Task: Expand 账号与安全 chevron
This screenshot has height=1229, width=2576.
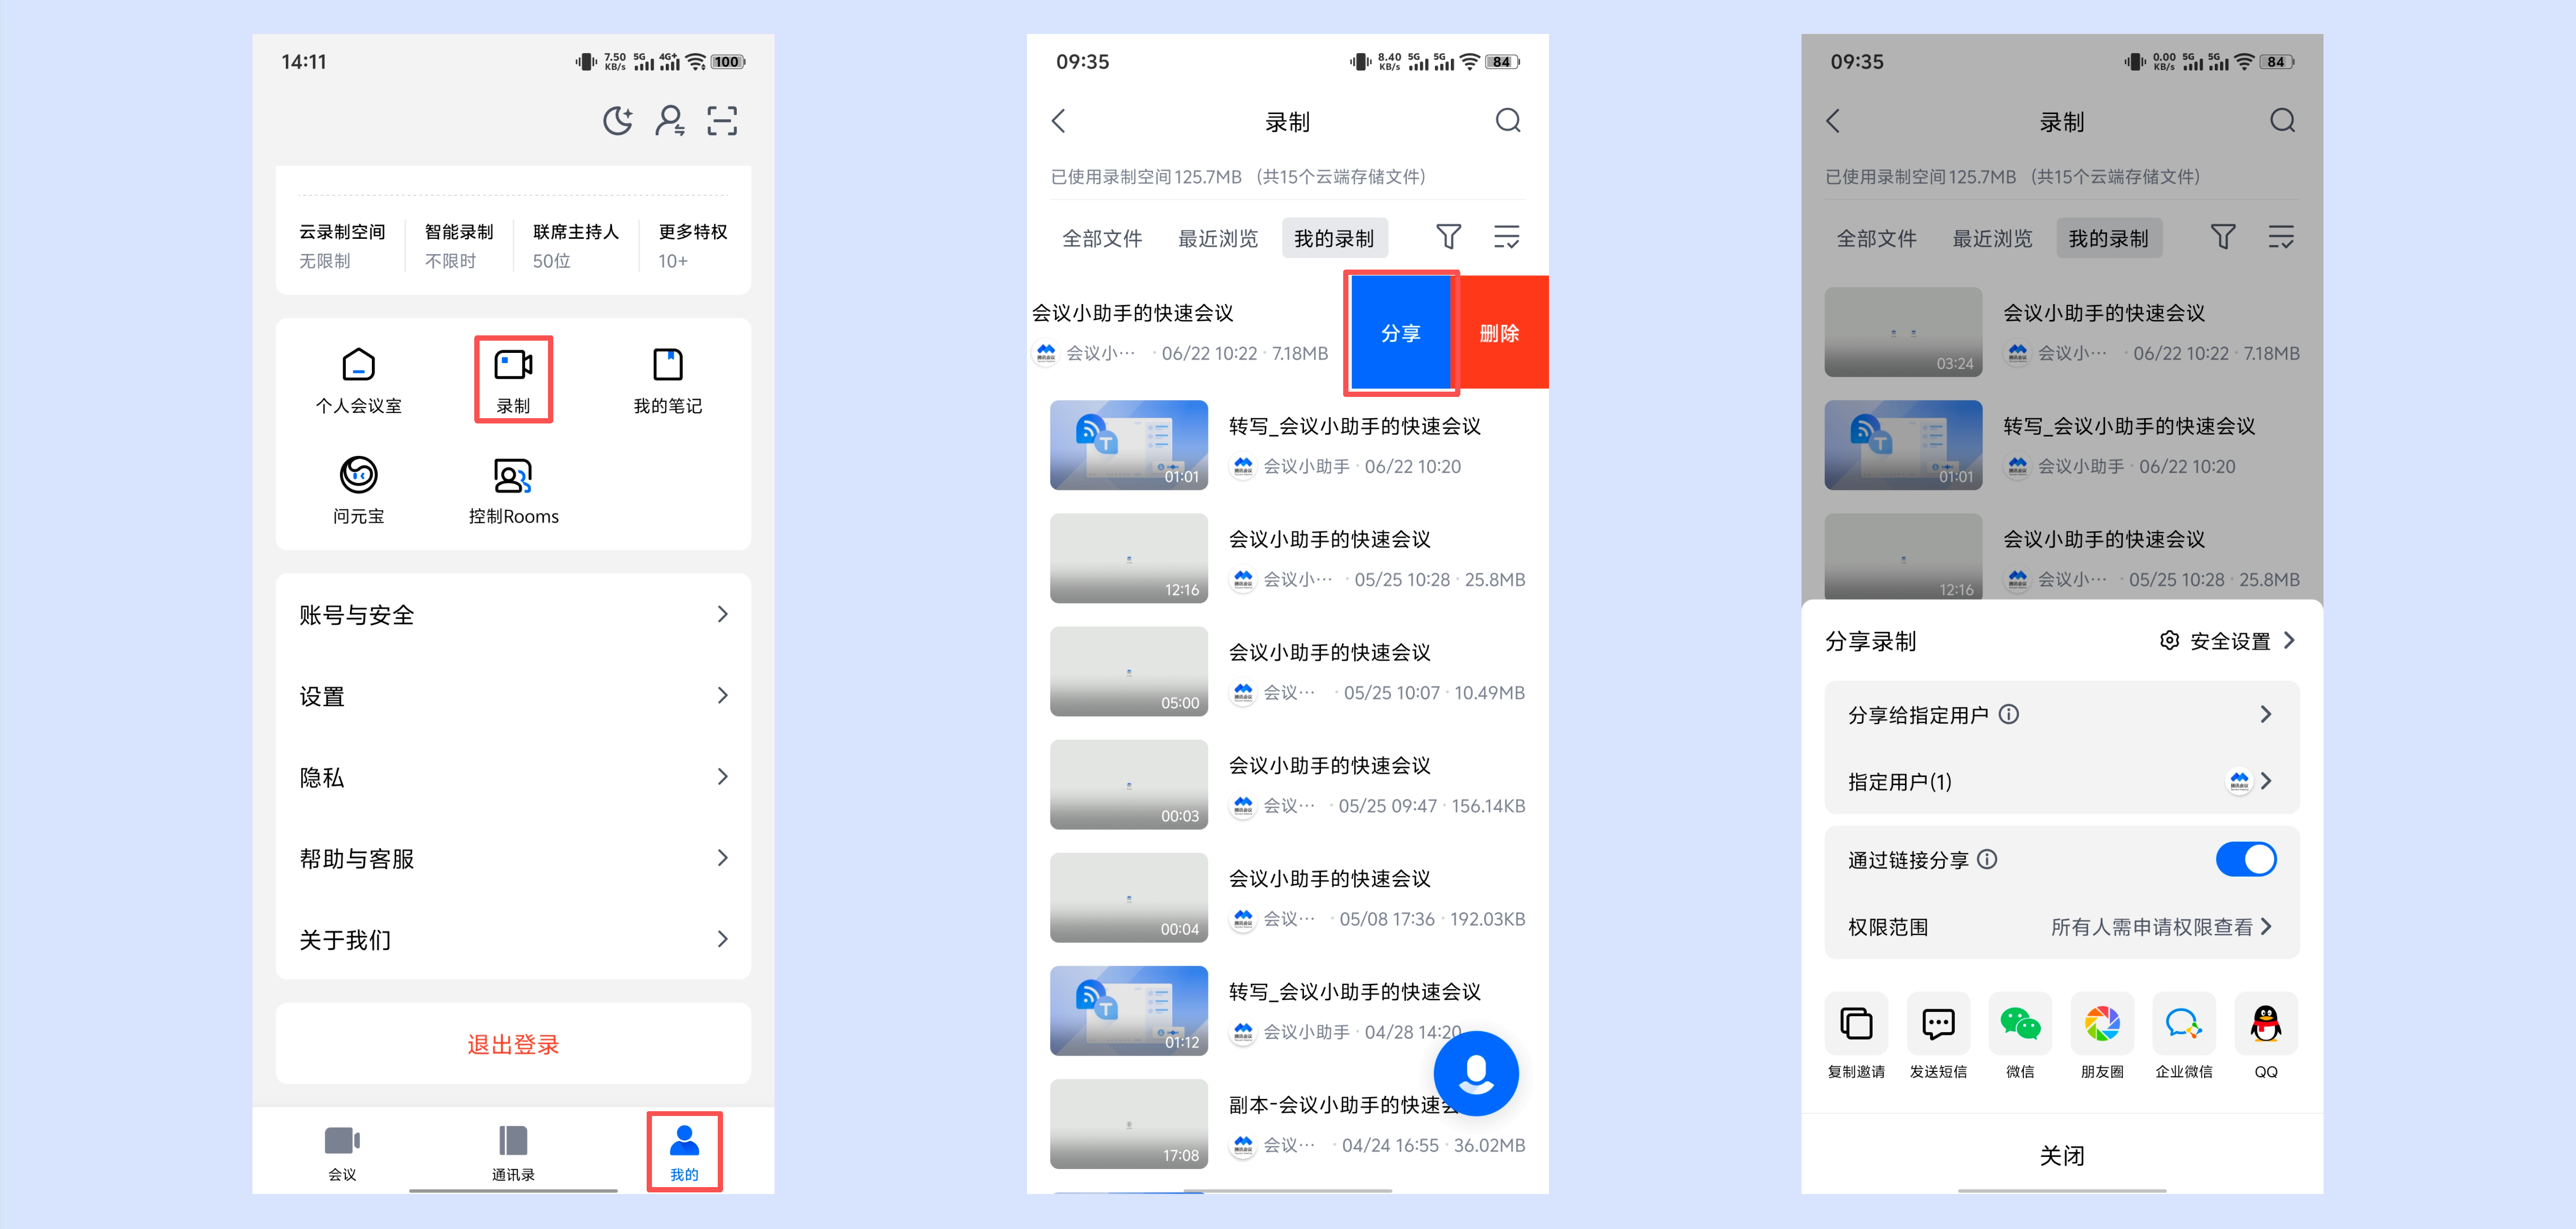Action: pyautogui.click(x=722, y=614)
